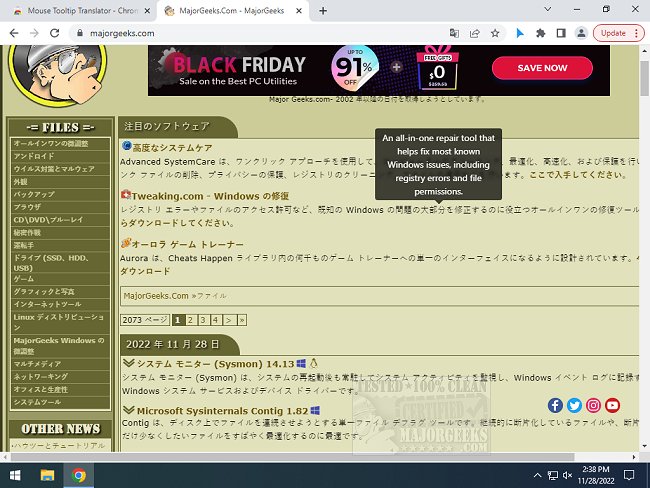
Task: Bookmark this page with the star icon
Action: point(495,33)
